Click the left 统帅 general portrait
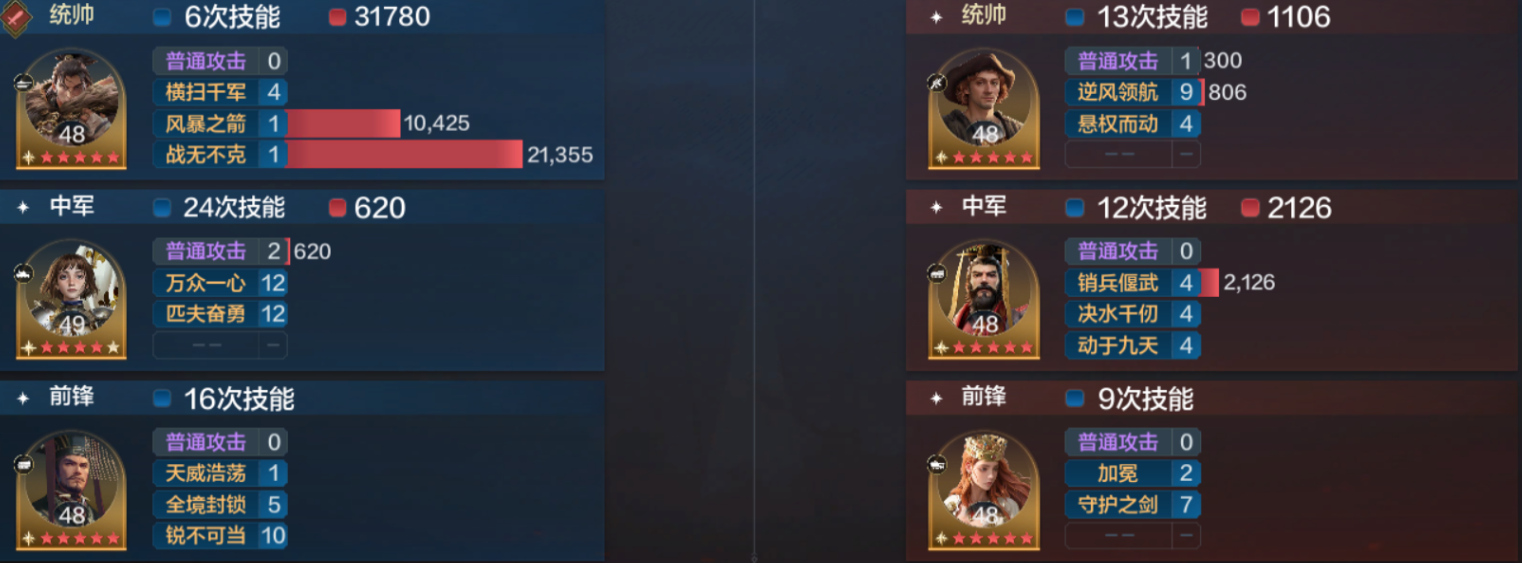 coord(72,108)
